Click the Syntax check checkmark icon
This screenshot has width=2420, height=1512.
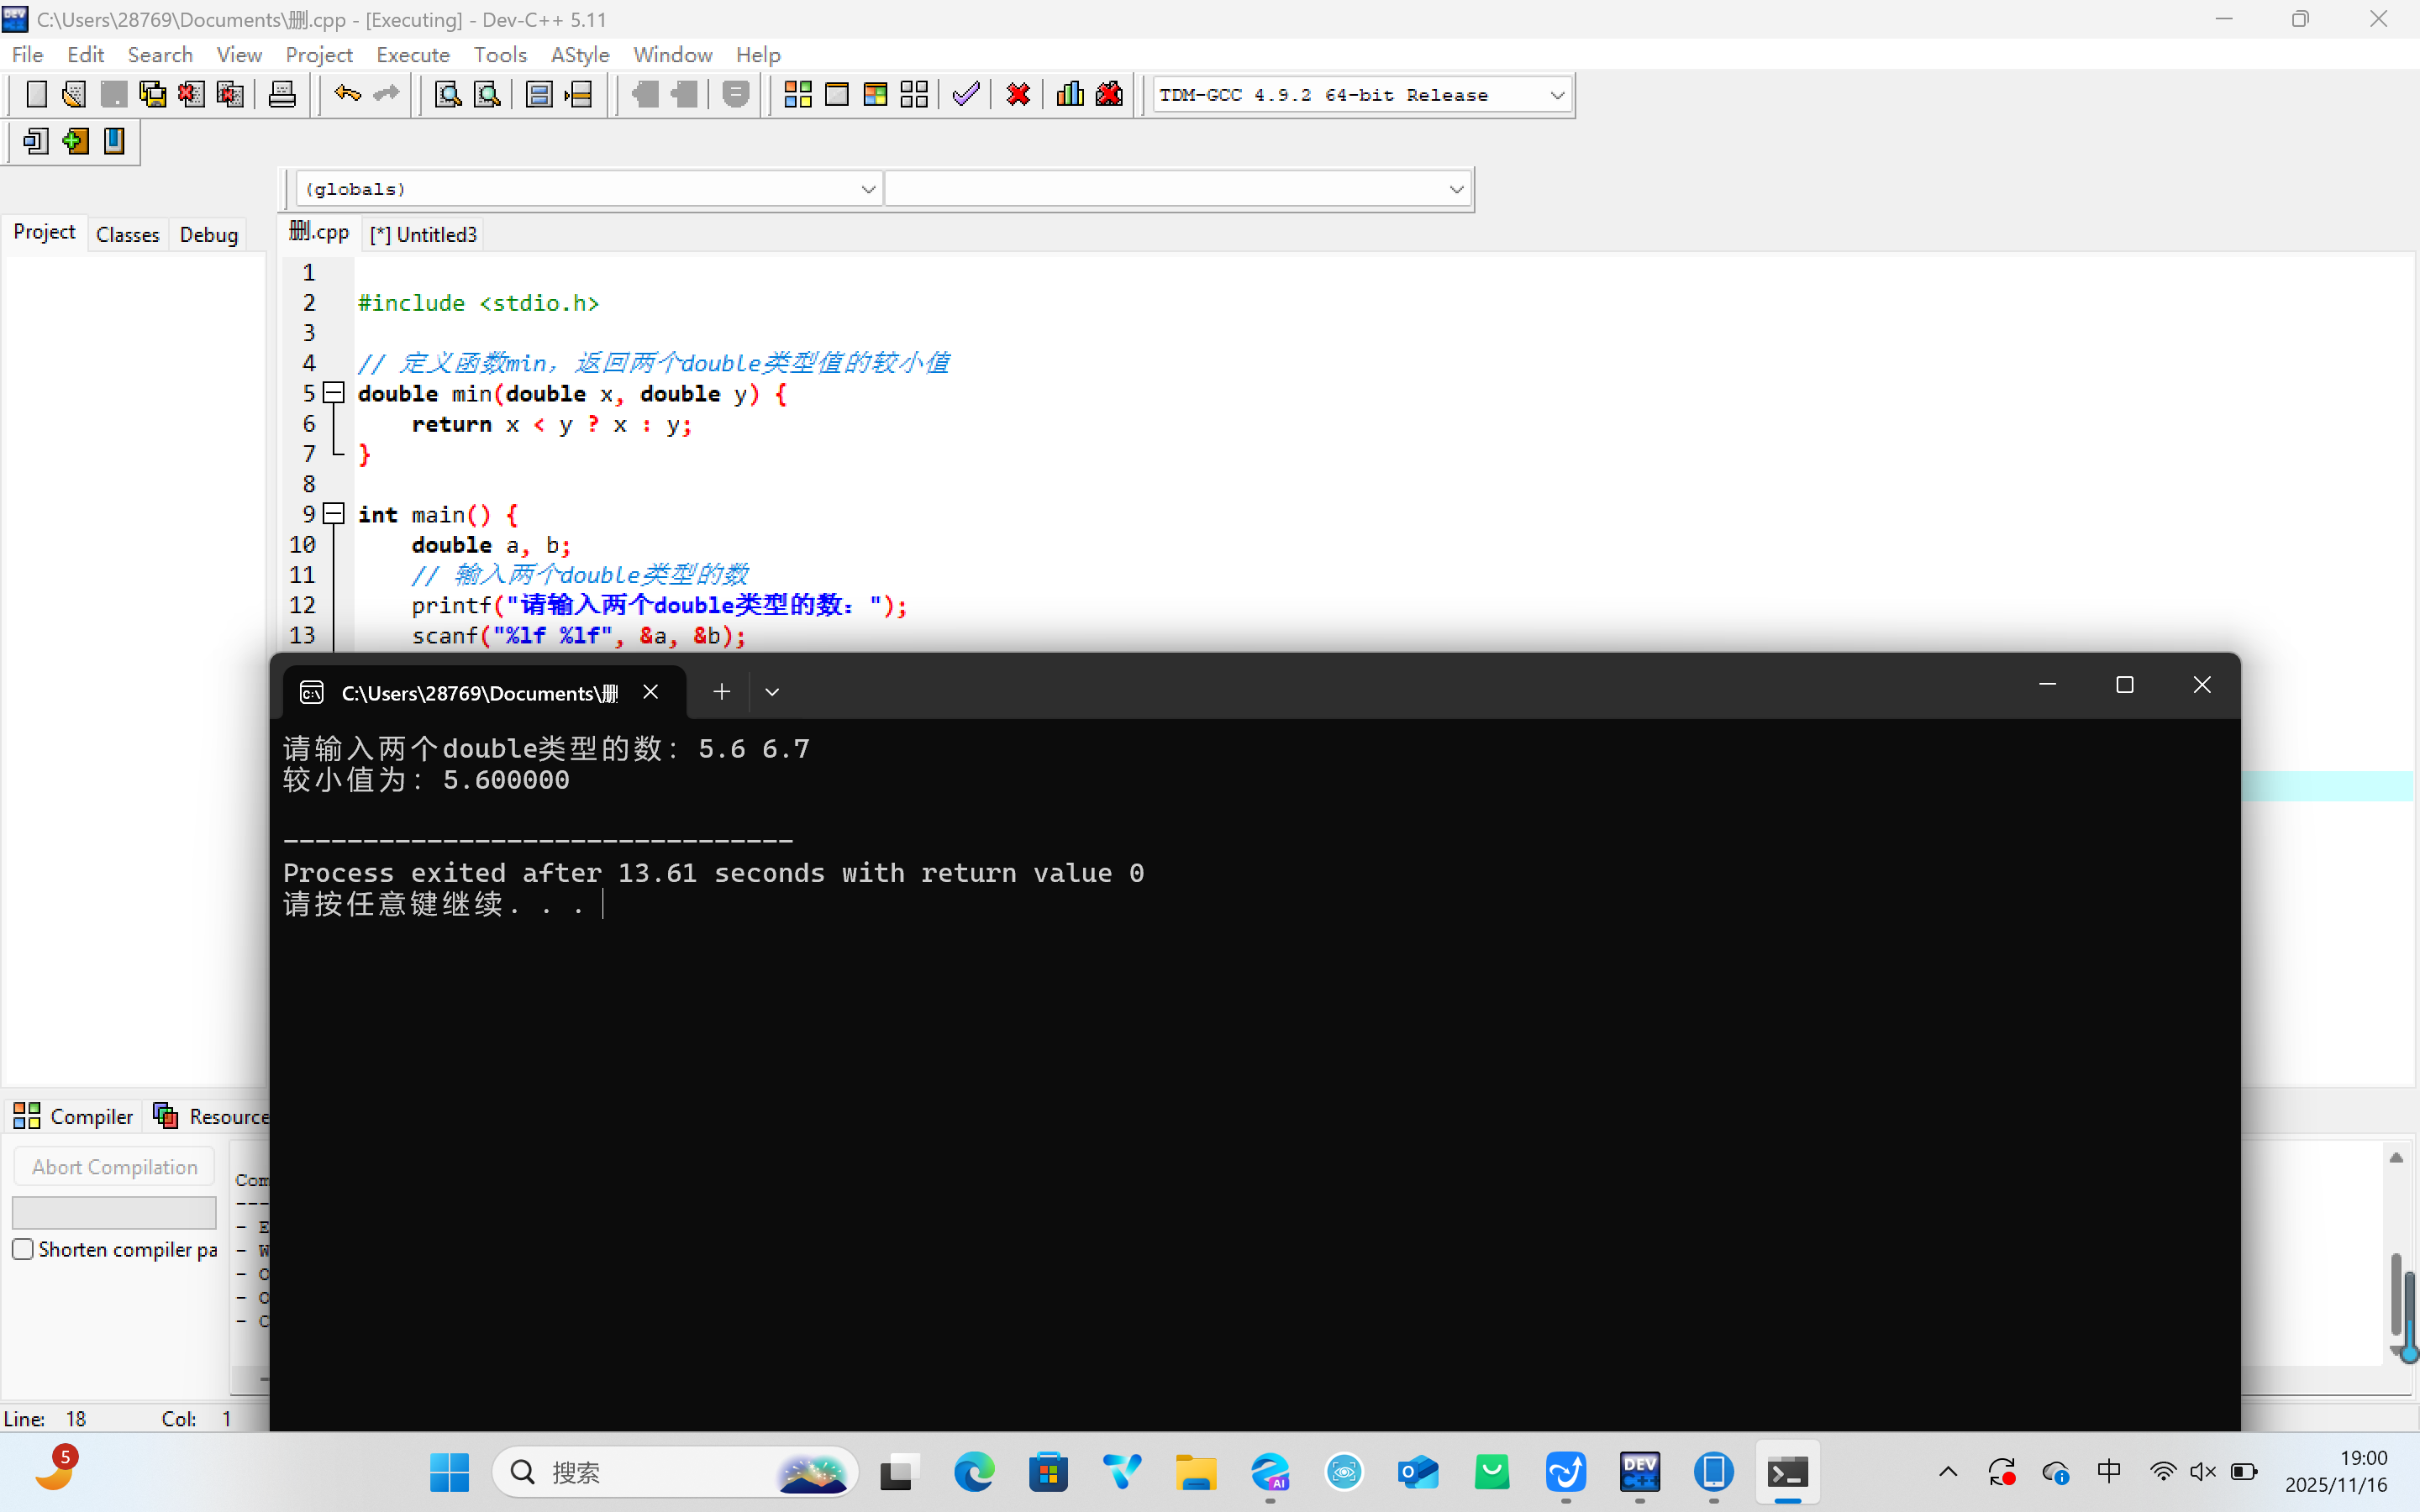(x=966, y=95)
